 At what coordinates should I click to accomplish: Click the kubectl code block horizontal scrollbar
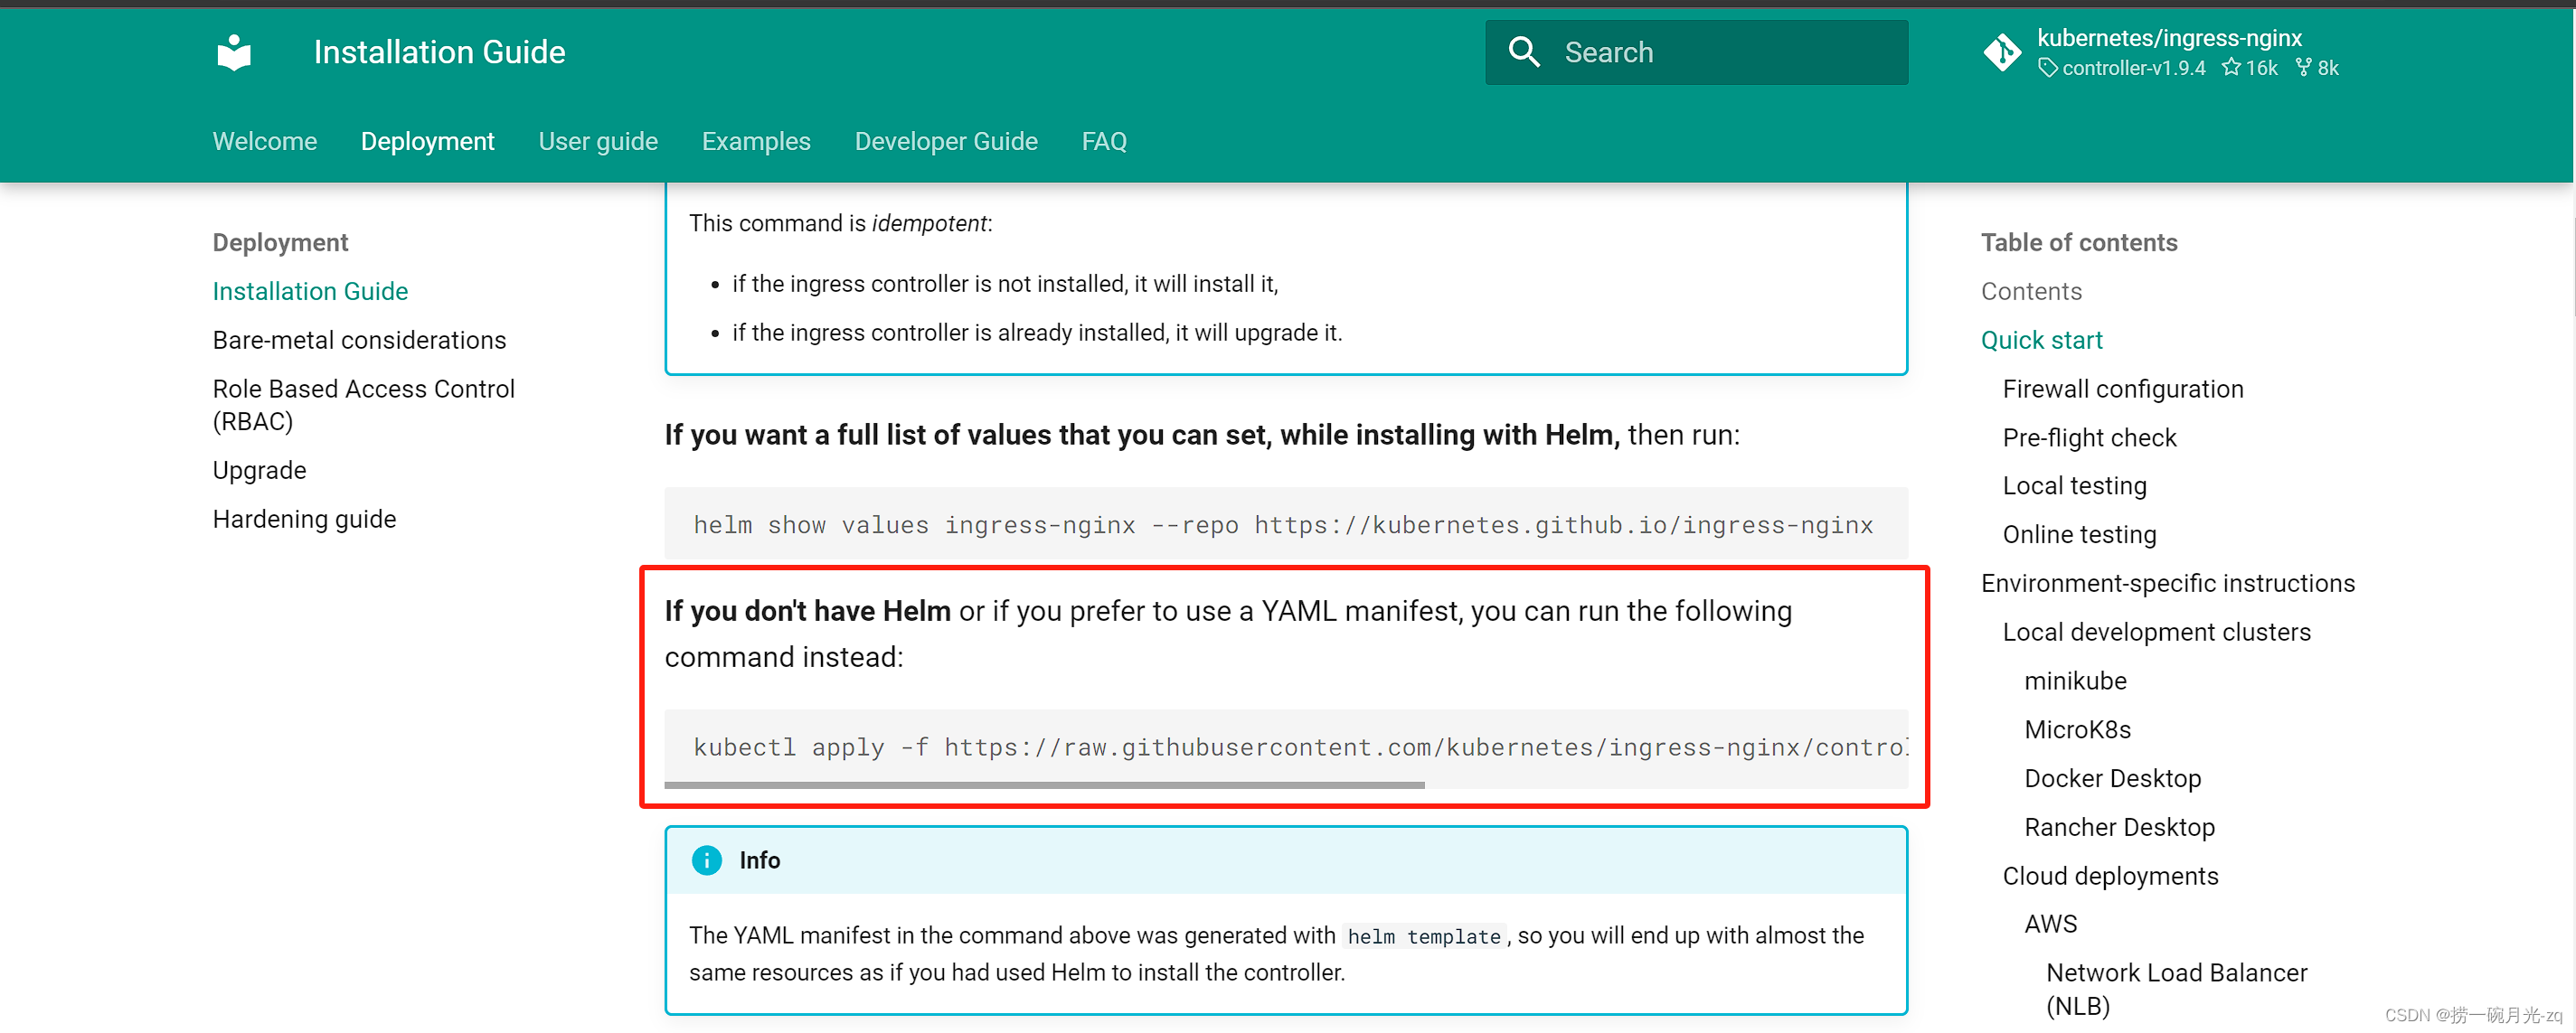[1044, 786]
